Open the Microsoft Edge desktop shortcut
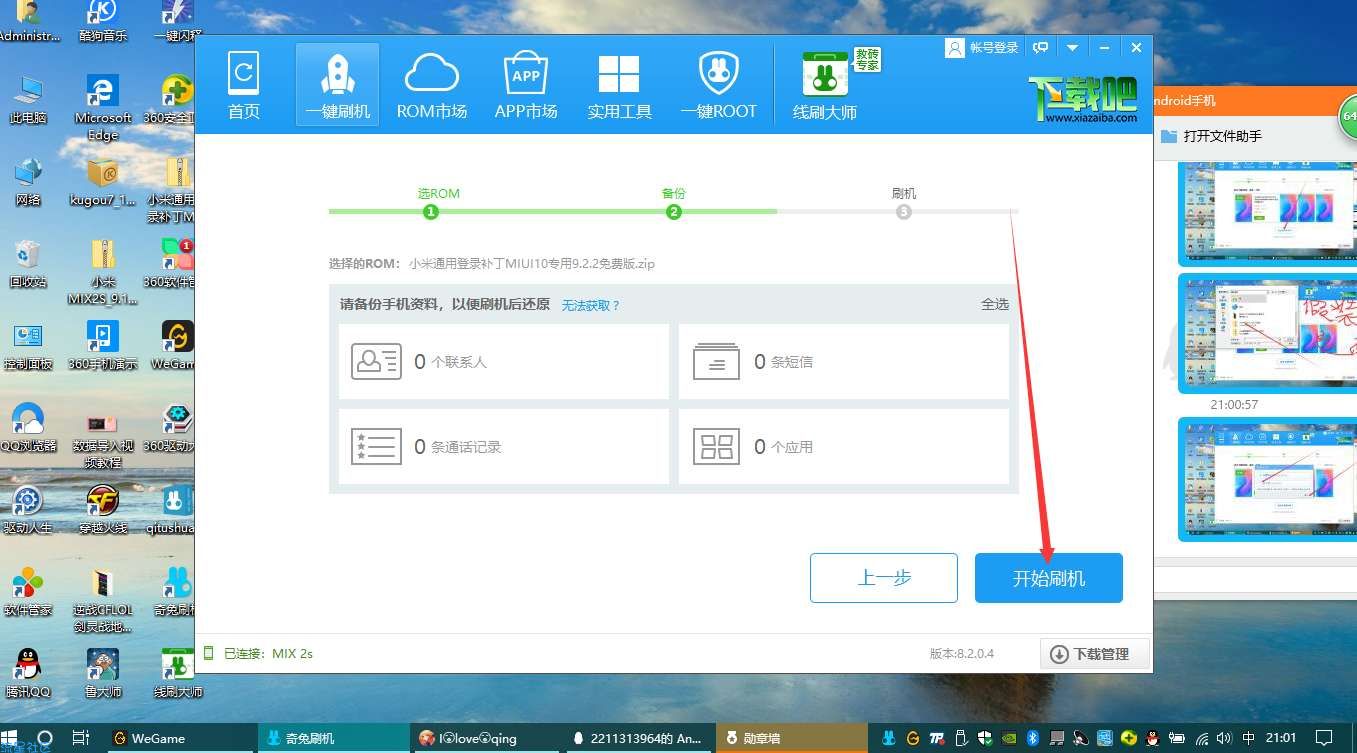 click(103, 106)
